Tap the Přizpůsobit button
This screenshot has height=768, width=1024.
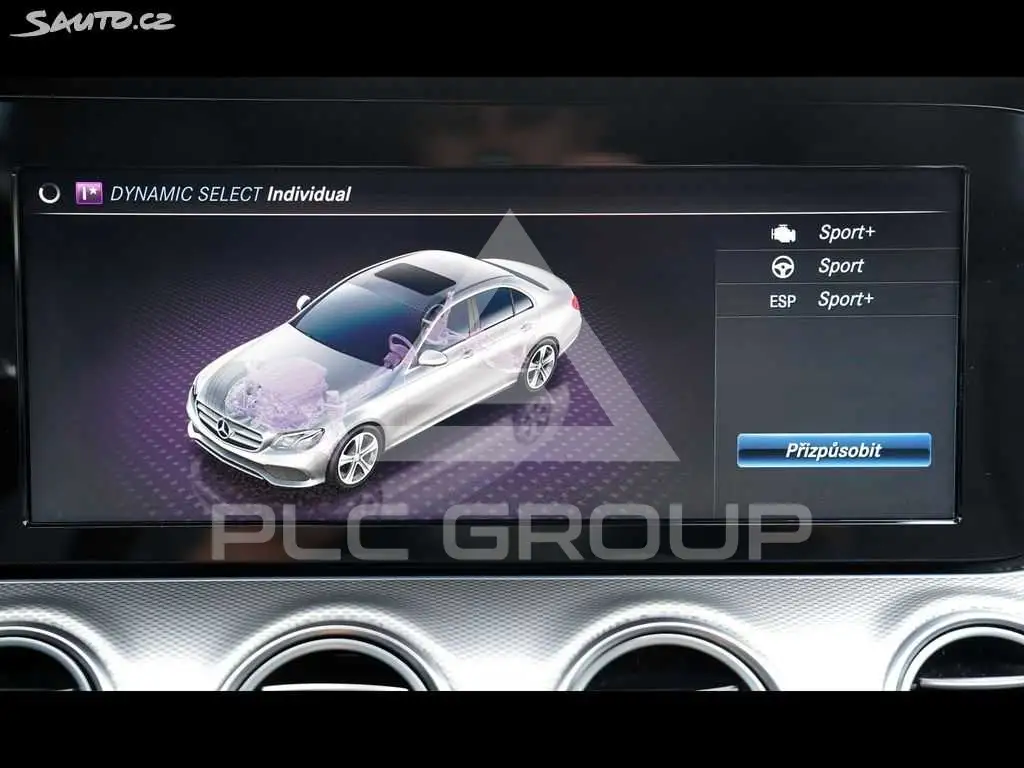[834, 450]
